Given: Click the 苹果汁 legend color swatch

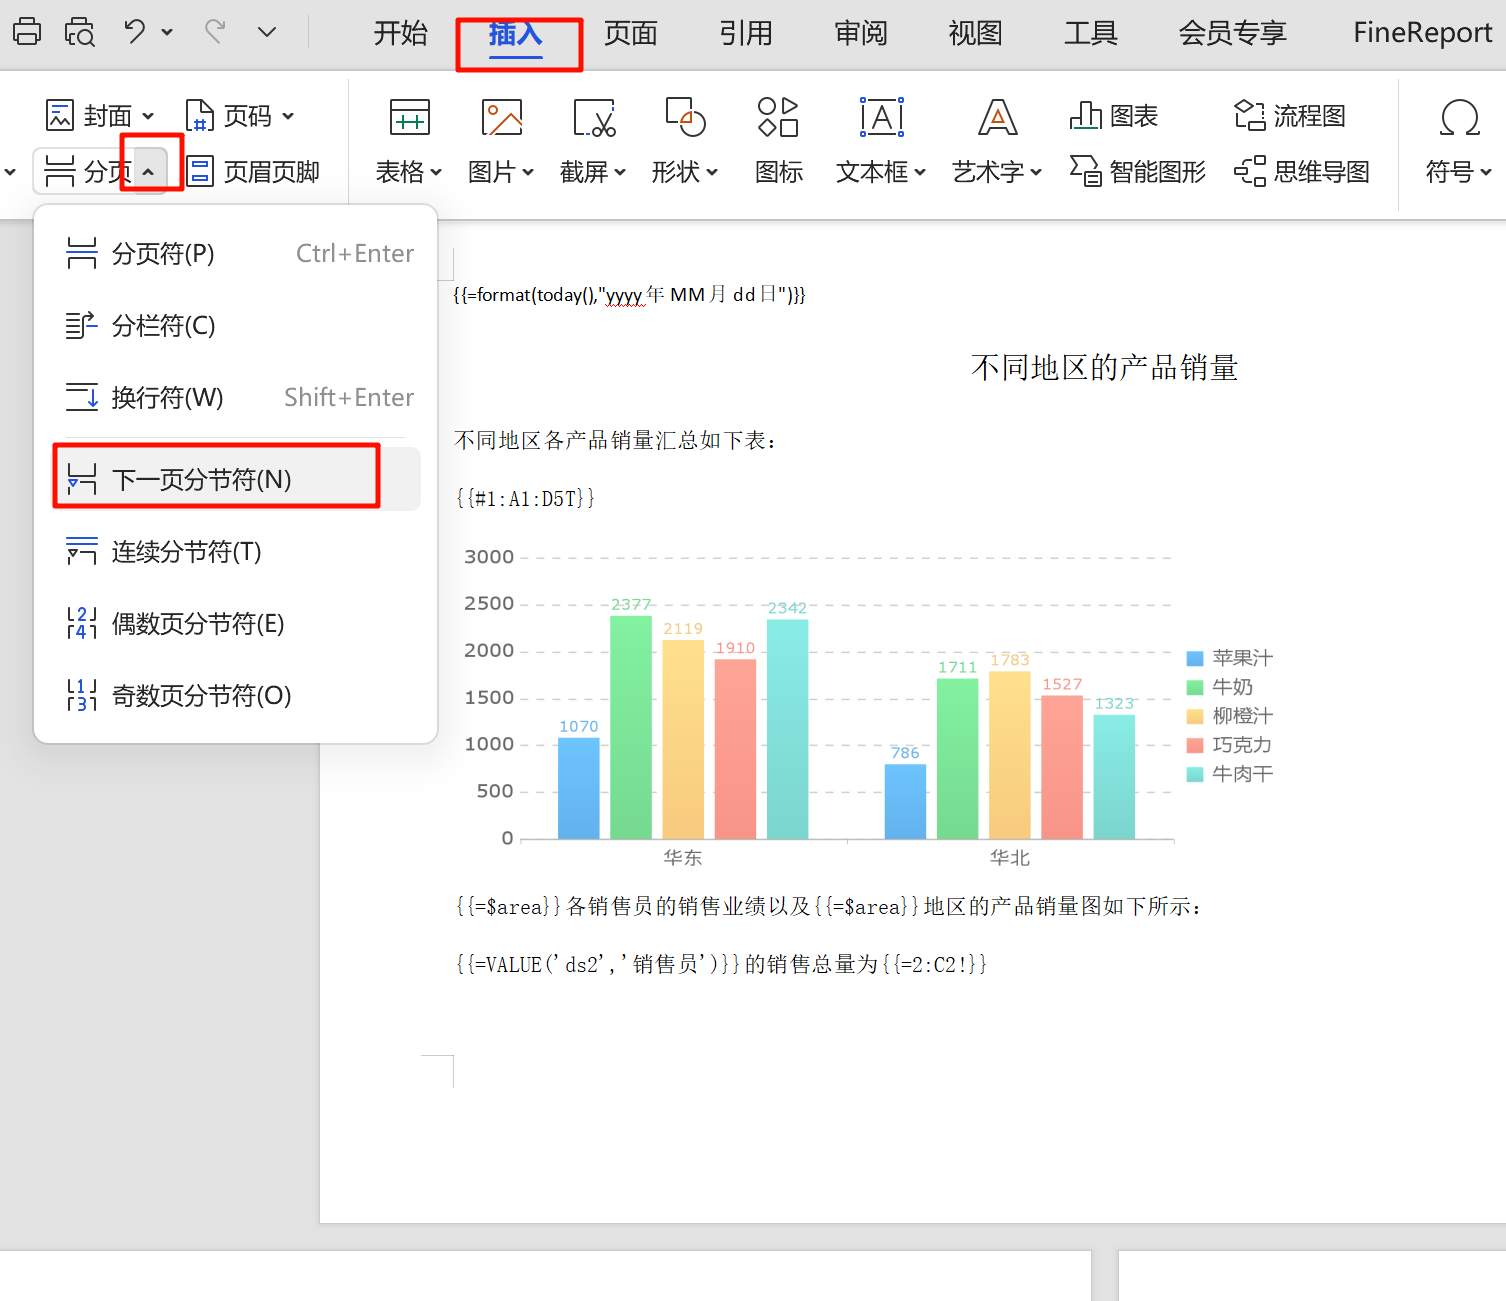Looking at the screenshot, I should [1194, 658].
